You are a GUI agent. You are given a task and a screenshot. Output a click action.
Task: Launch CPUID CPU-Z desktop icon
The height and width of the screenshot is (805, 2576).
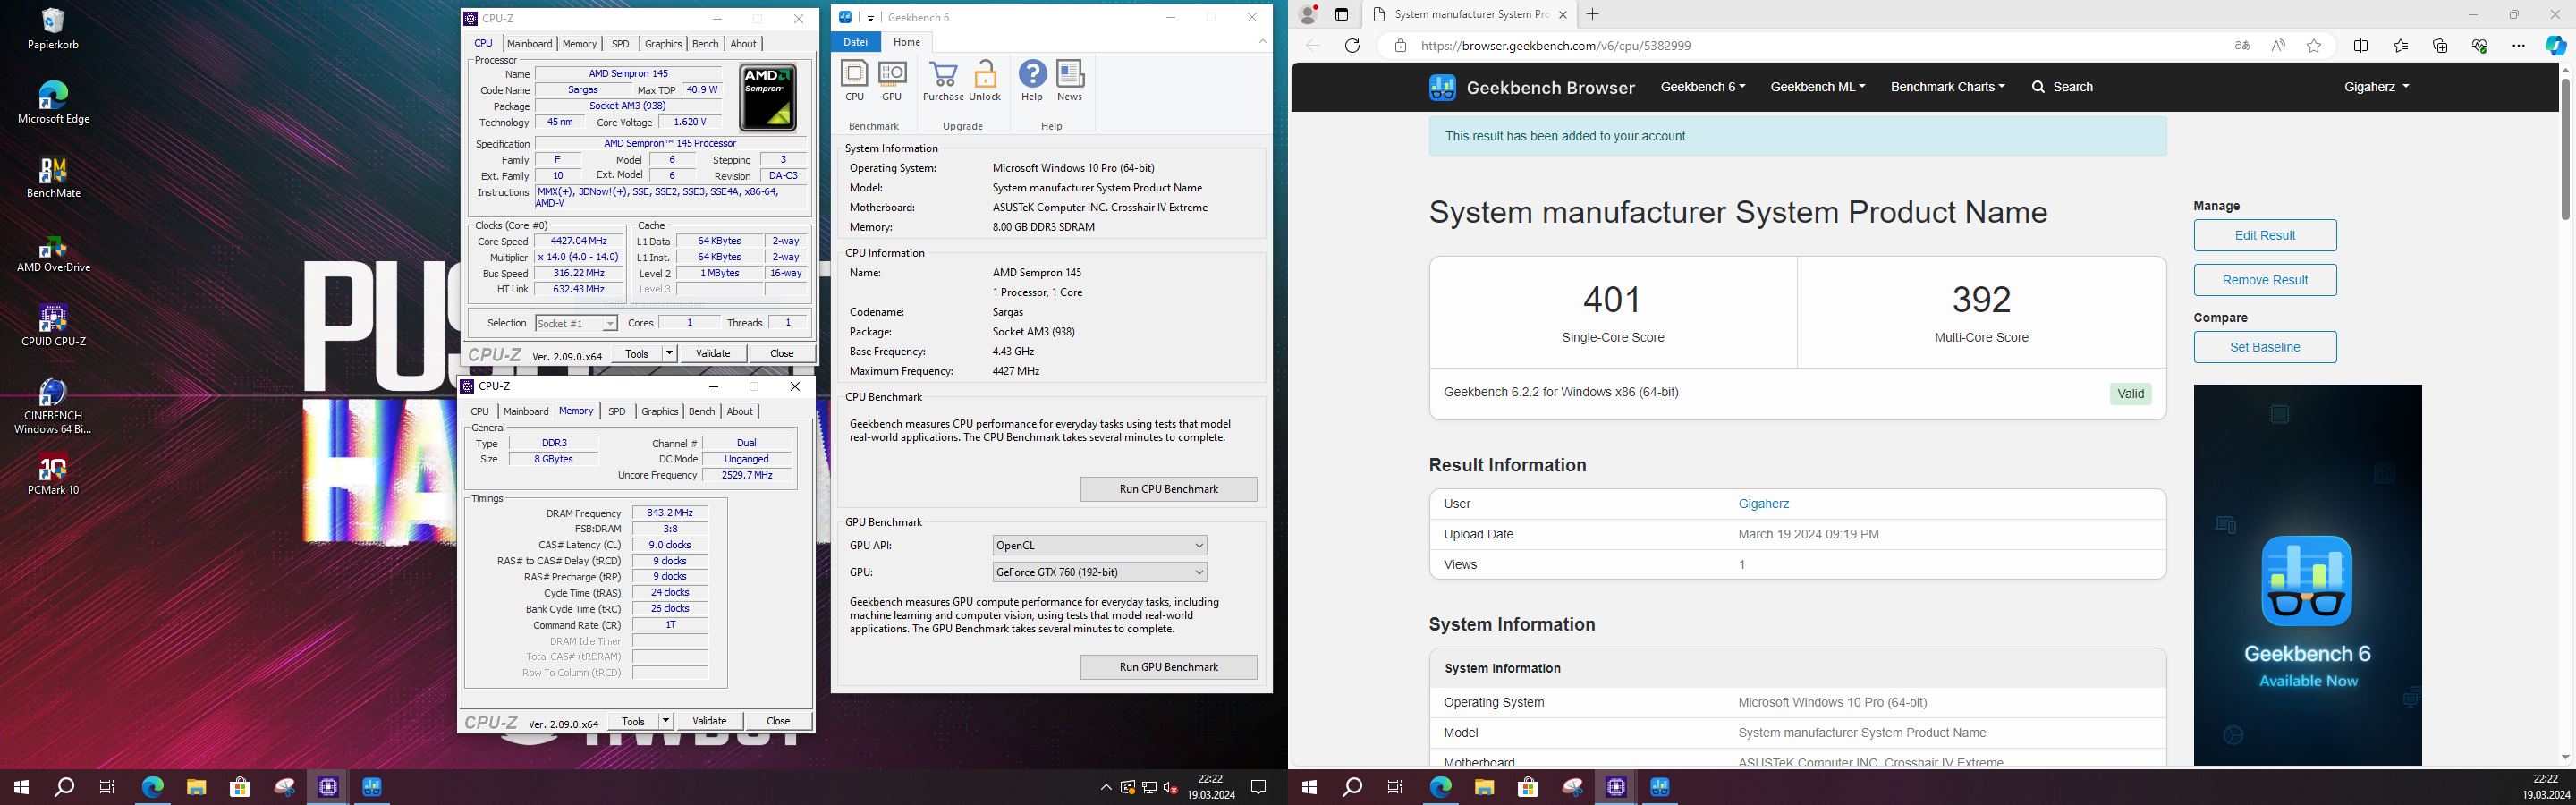point(53,326)
